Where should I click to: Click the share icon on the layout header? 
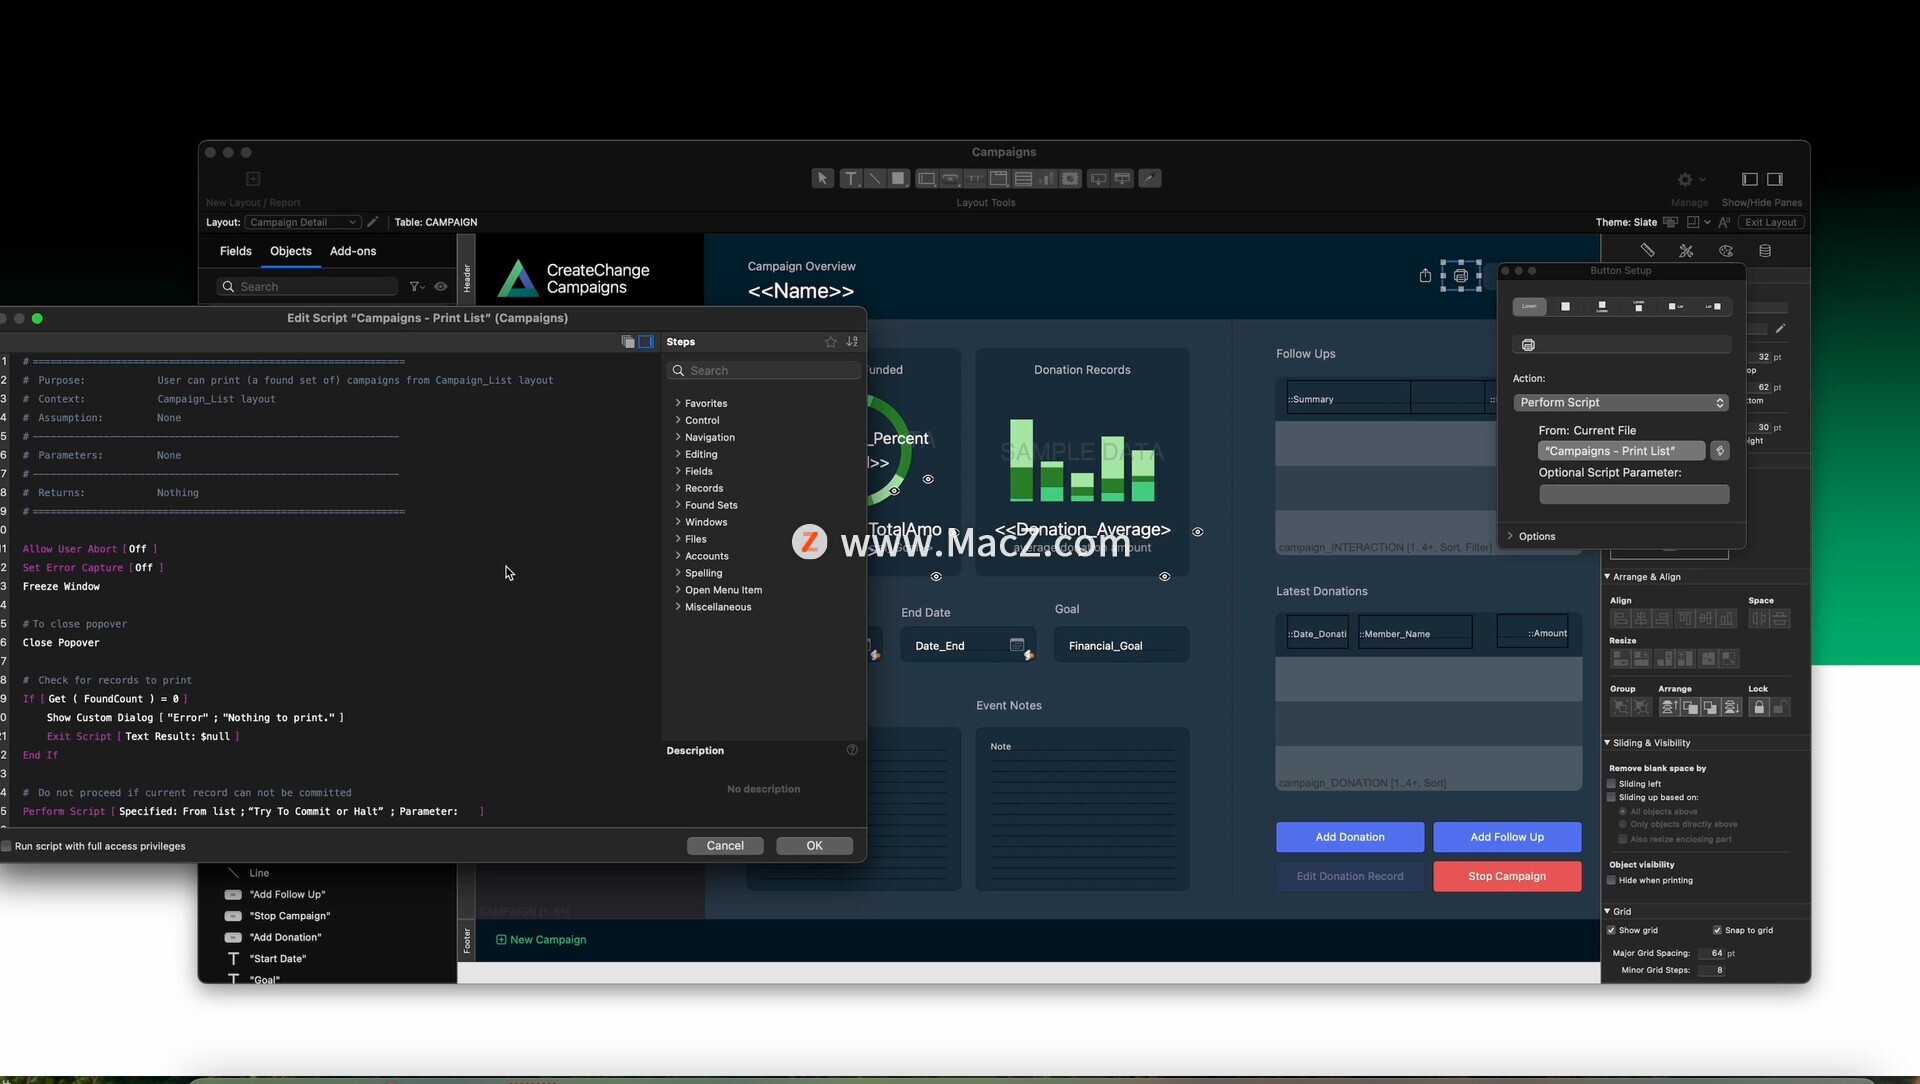pos(1425,276)
